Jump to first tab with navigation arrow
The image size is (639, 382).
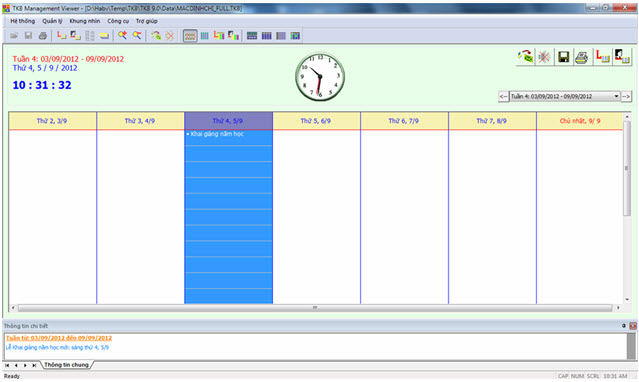(x=7, y=365)
